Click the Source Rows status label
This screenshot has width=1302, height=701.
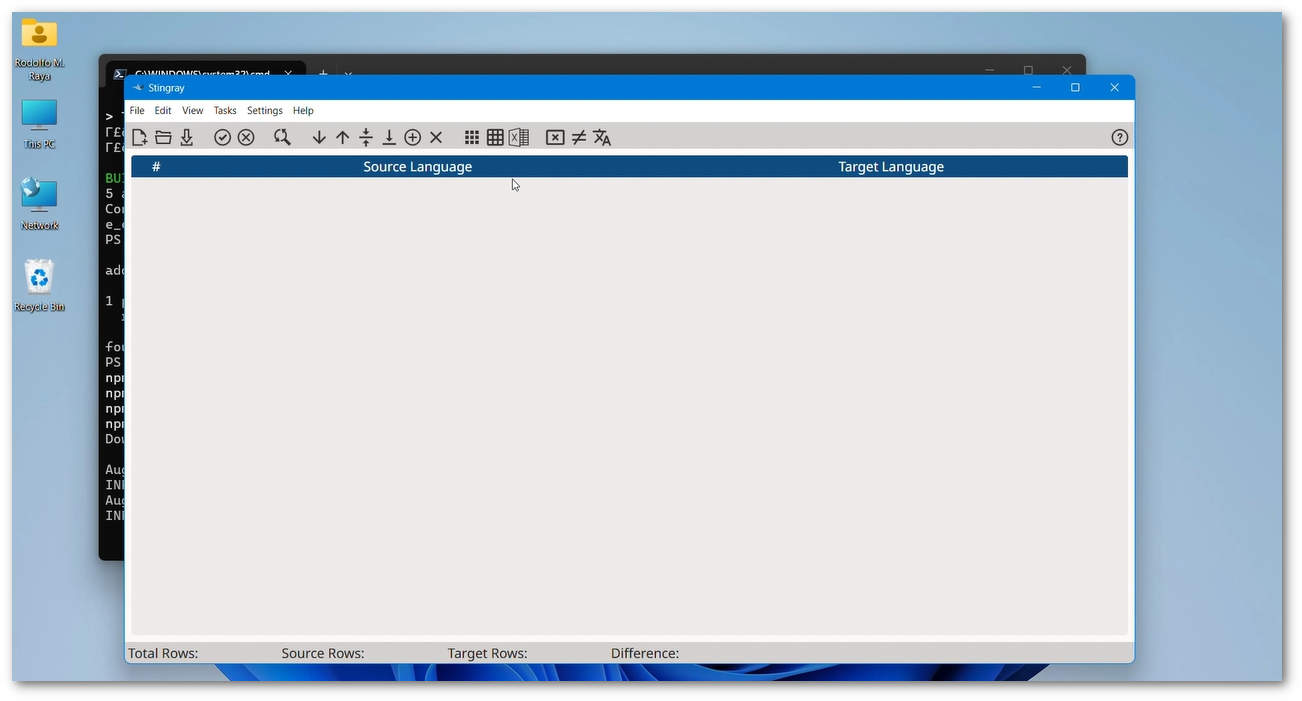coord(323,653)
